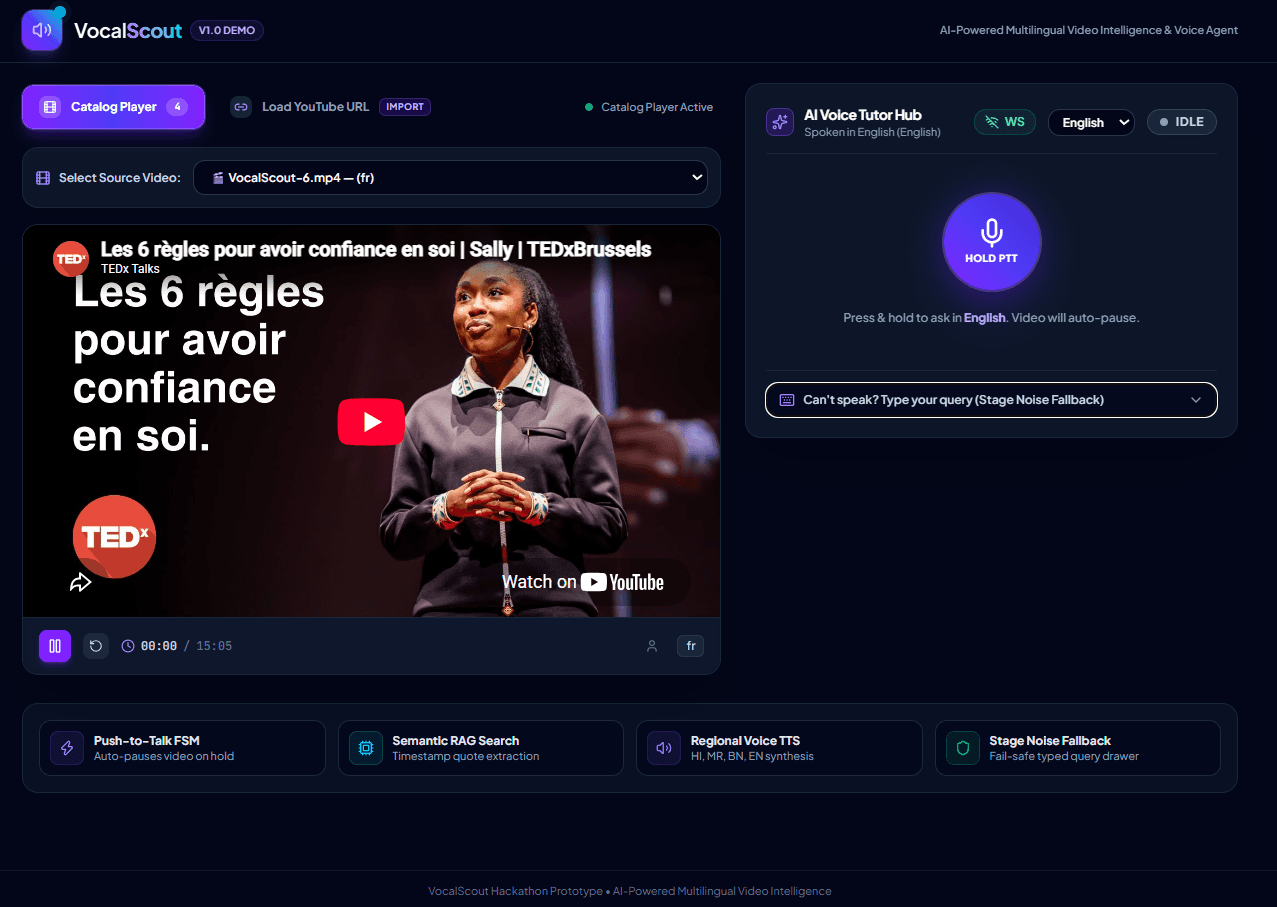Click the 15:05 duration text
This screenshot has width=1277, height=907.
click(x=214, y=646)
